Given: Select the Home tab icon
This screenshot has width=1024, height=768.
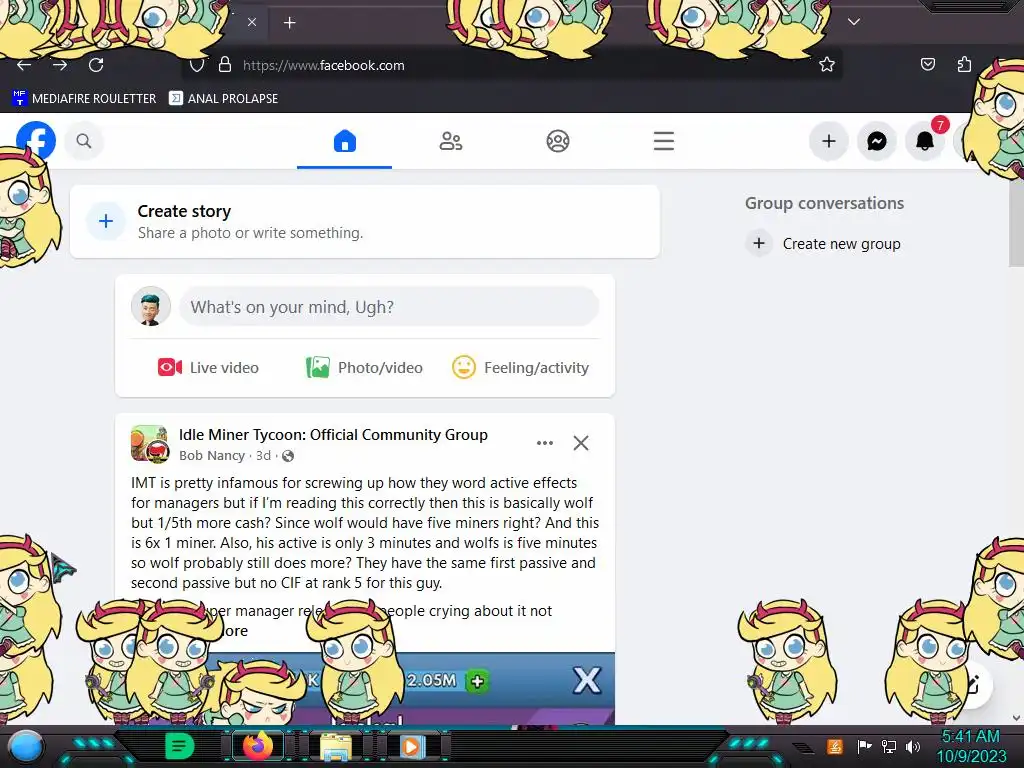Looking at the screenshot, I should pos(344,141).
